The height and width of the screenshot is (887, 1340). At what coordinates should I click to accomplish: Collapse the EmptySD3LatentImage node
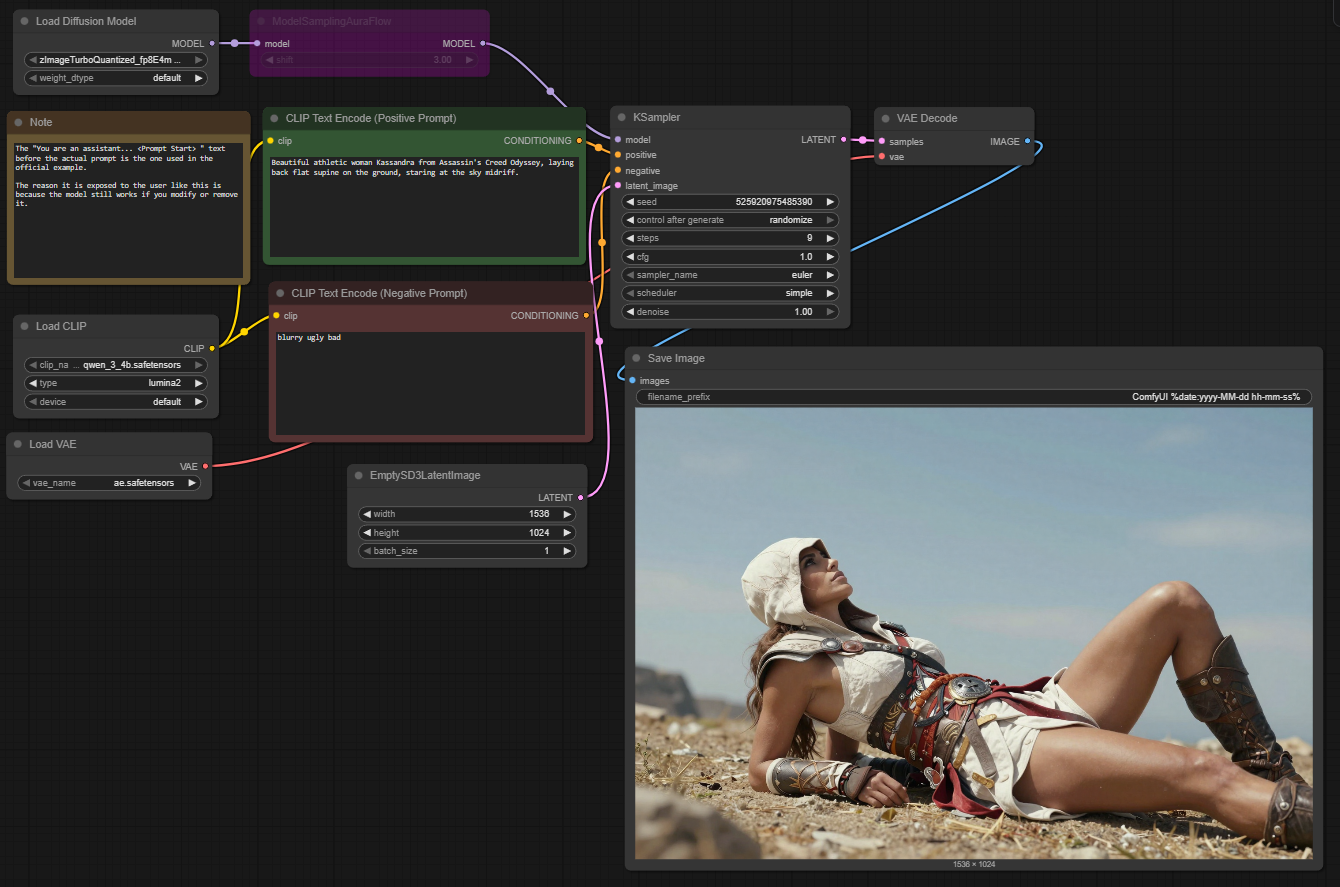358,475
